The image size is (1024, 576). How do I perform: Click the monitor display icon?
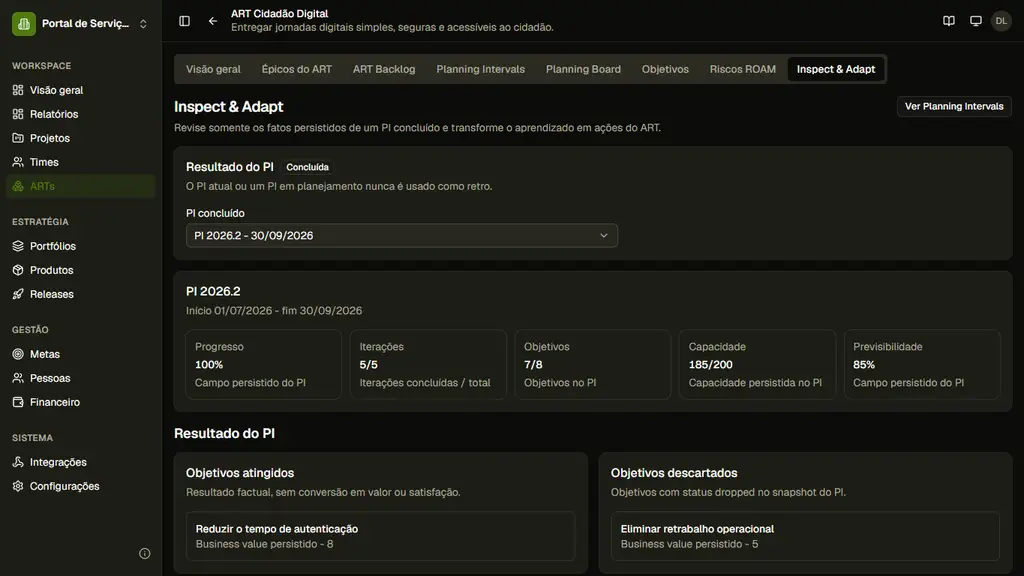point(976,21)
